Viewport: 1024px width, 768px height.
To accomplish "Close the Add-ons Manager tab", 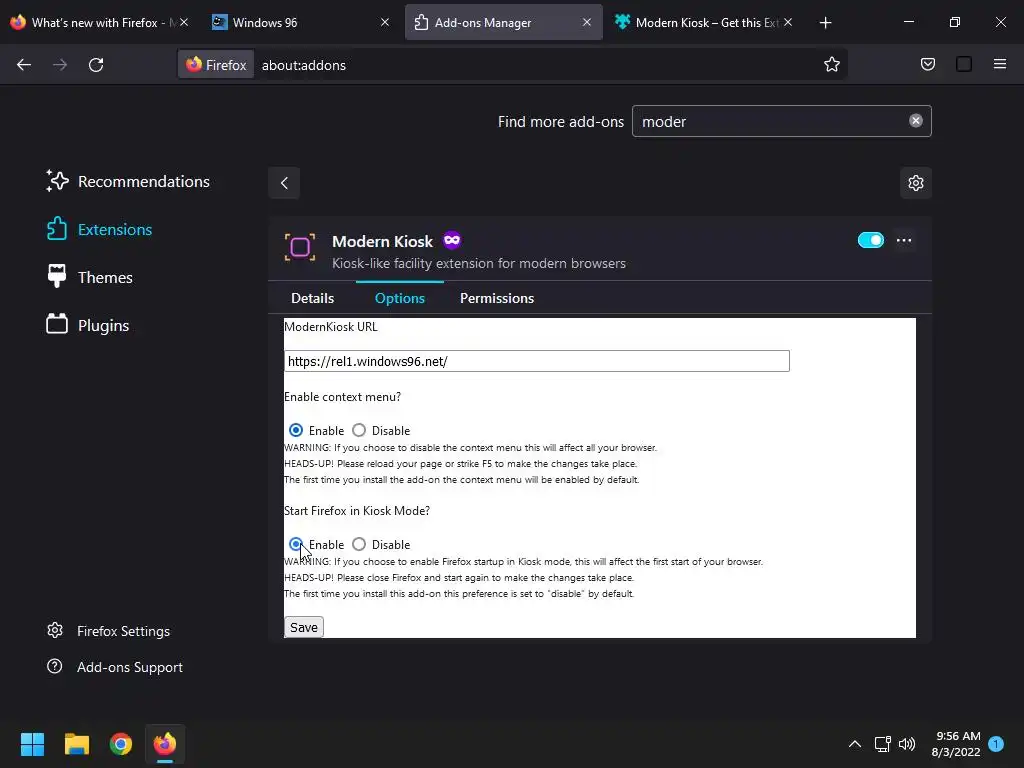I will [x=586, y=22].
